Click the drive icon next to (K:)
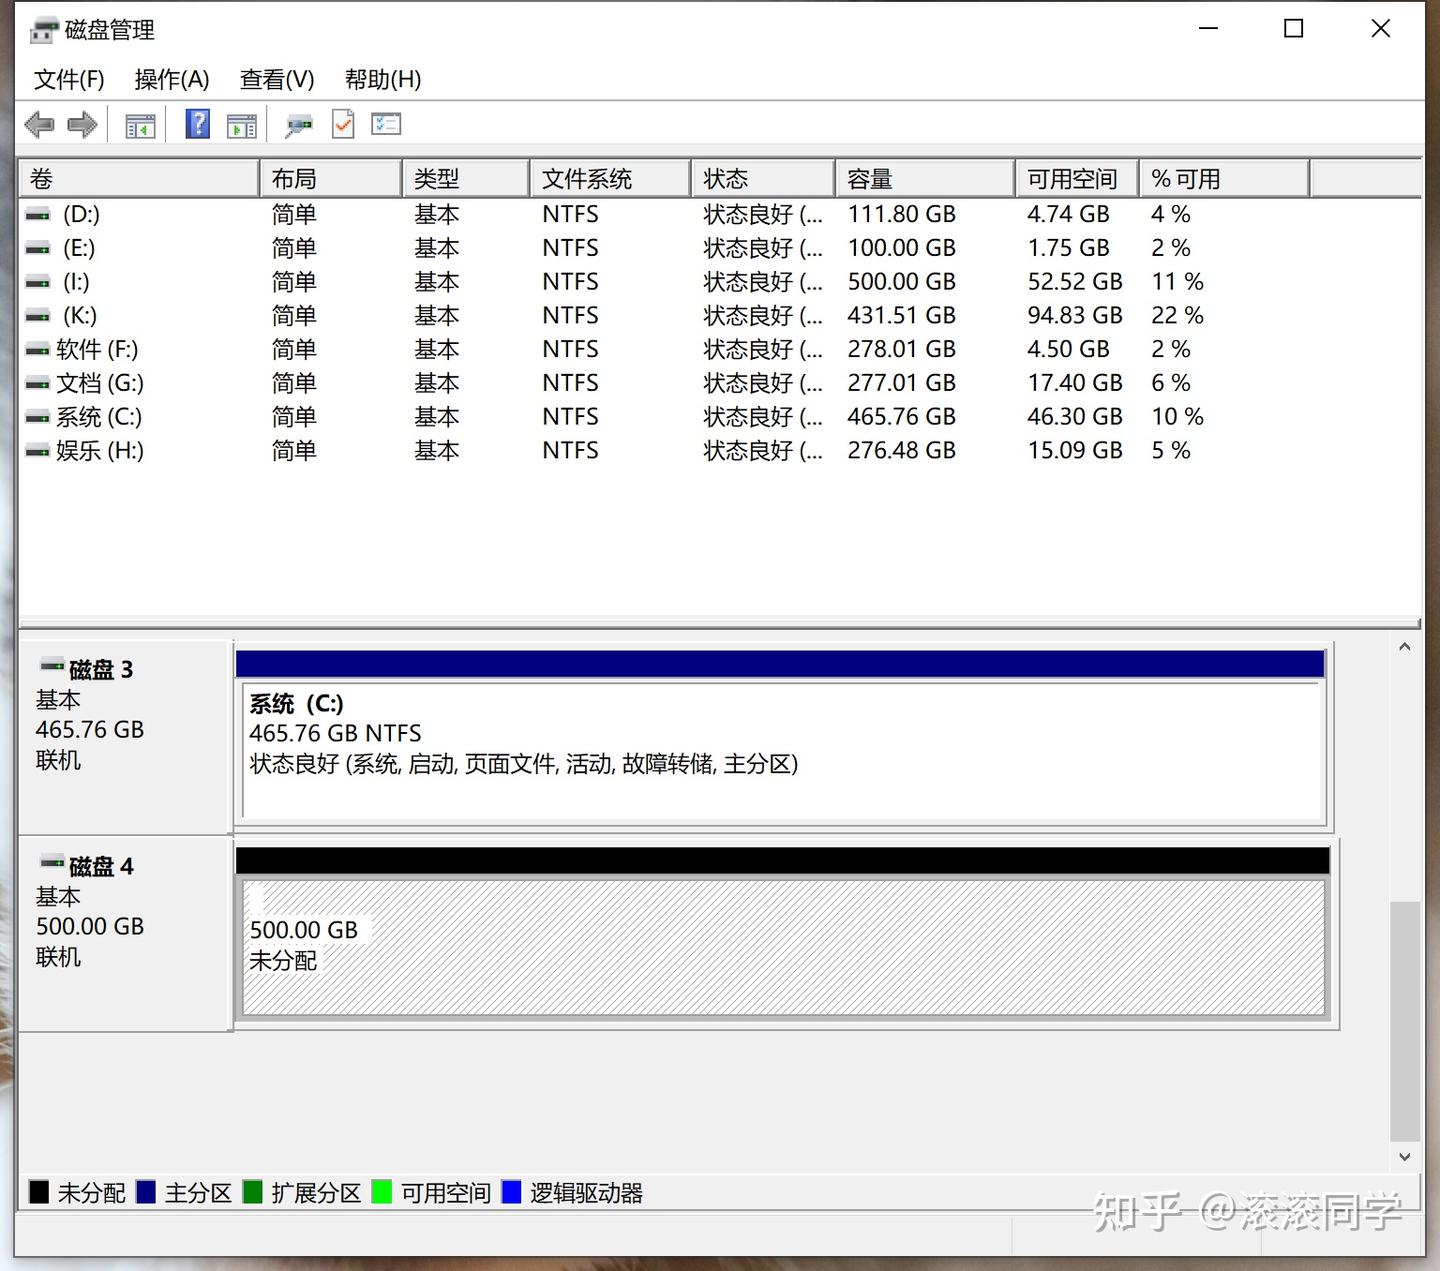 tap(38, 317)
